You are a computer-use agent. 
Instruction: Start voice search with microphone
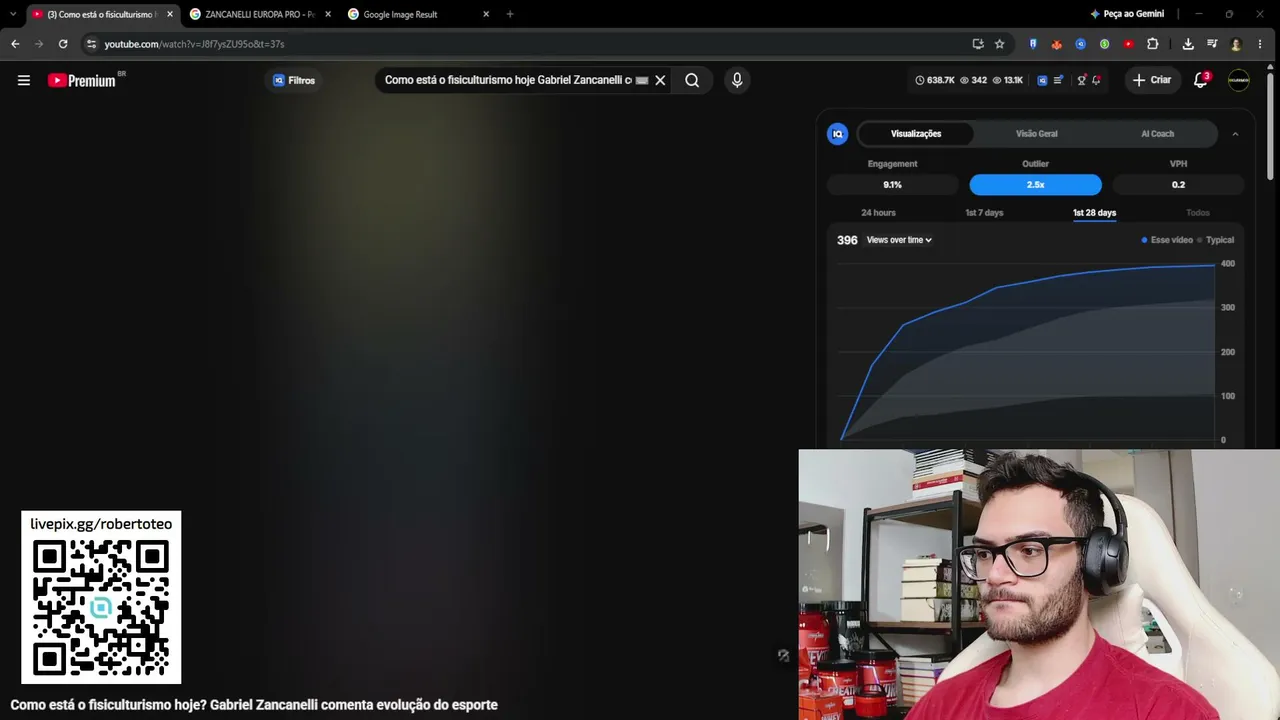(x=737, y=80)
